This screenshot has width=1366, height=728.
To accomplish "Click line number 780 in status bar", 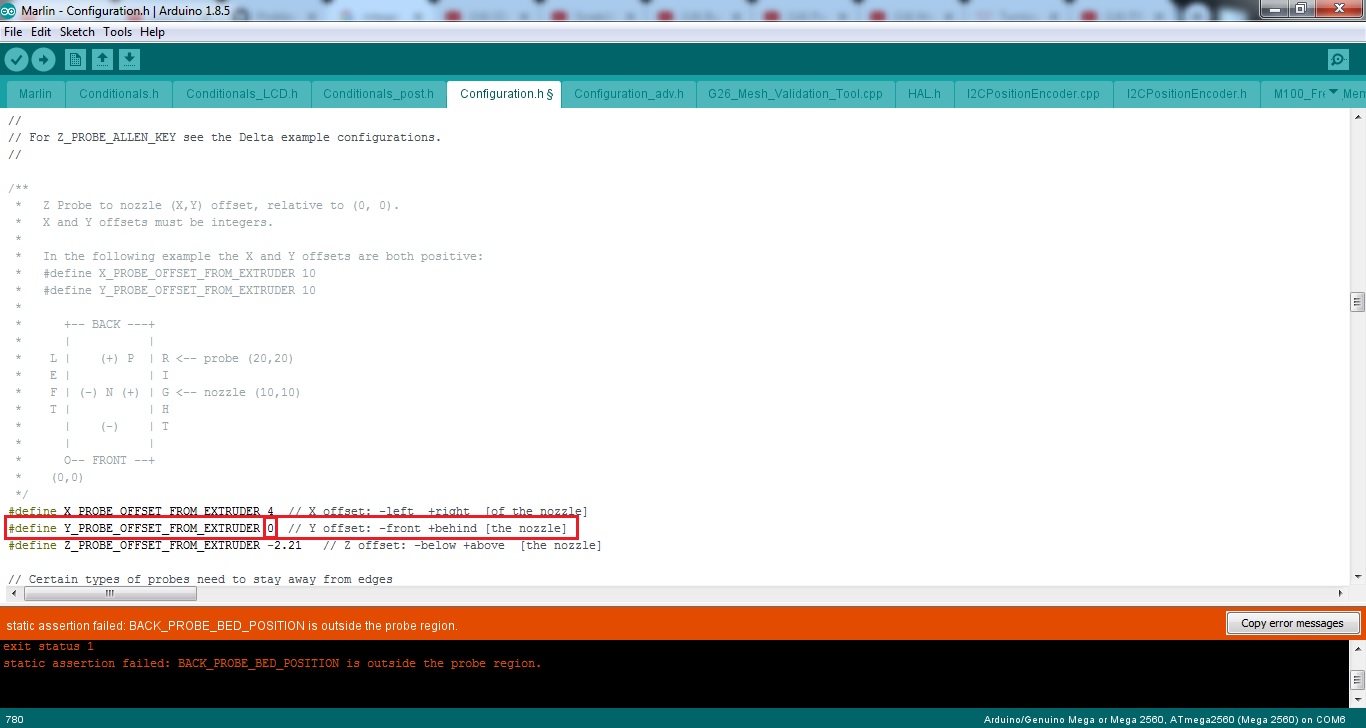I will [14, 719].
